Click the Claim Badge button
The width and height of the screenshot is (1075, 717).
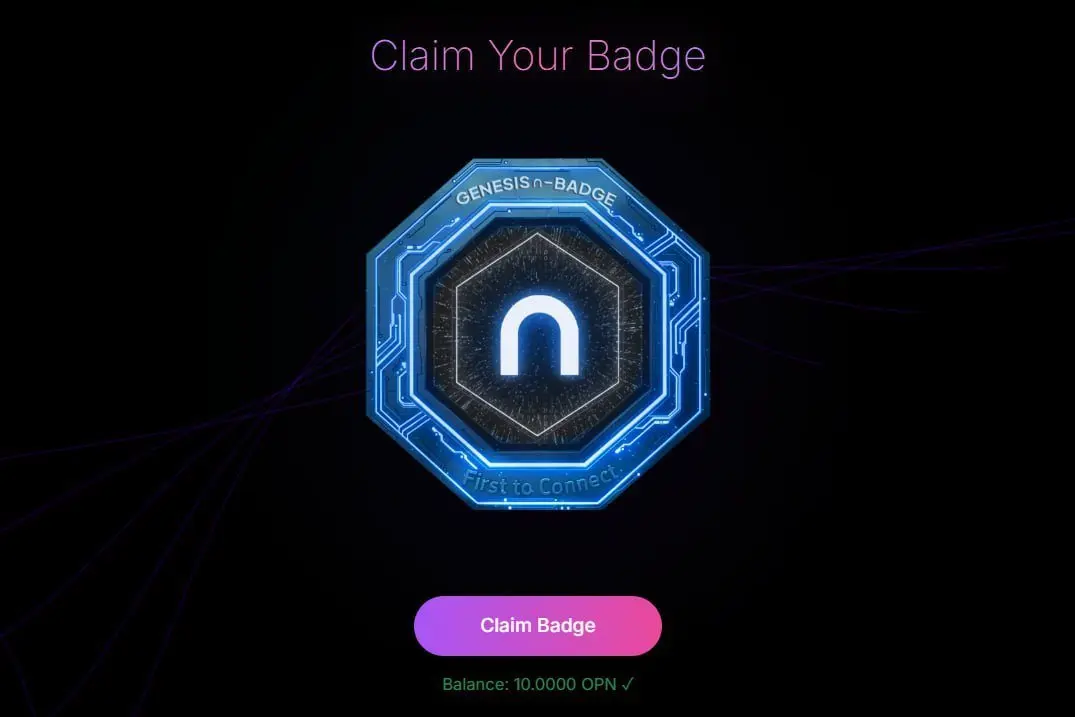click(x=538, y=625)
